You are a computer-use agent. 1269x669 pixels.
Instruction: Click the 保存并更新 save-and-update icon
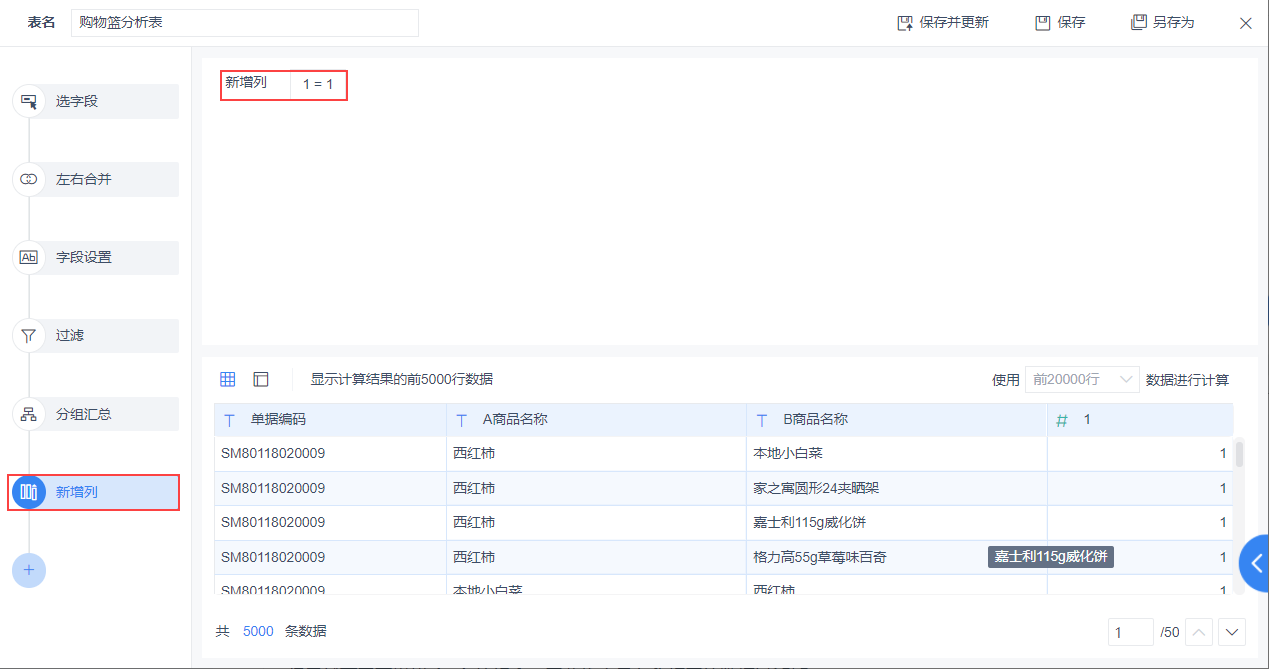pyautogui.click(x=905, y=22)
